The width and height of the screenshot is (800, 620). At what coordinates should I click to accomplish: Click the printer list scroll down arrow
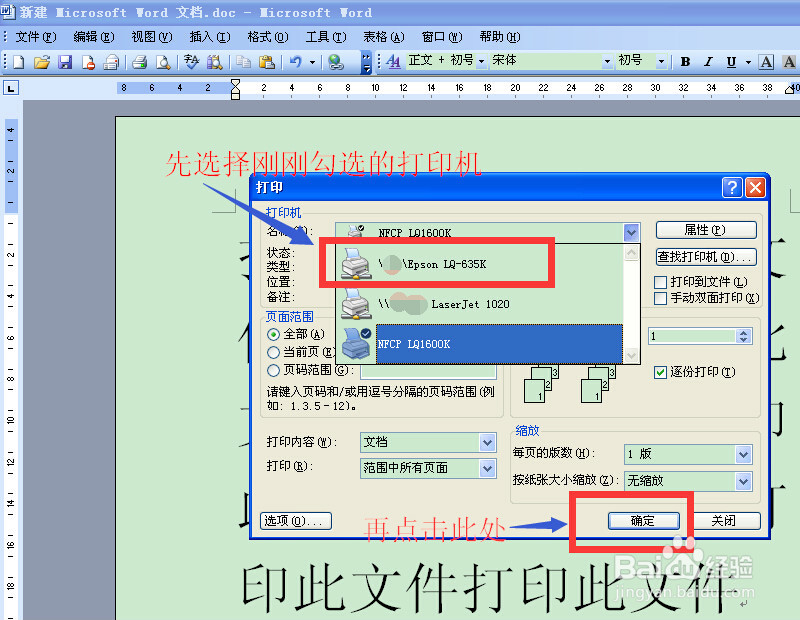click(x=631, y=354)
